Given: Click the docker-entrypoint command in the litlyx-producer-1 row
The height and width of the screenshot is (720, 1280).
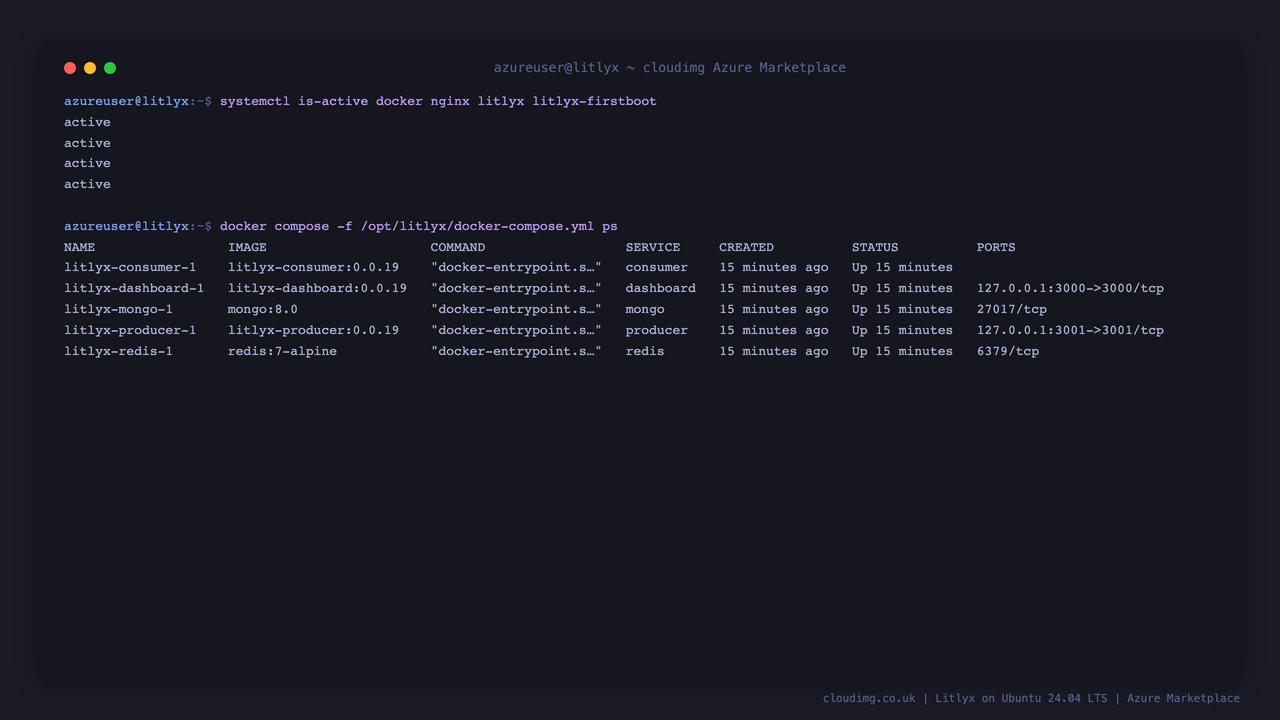Looking at the screenshot, I should [516, 330].
